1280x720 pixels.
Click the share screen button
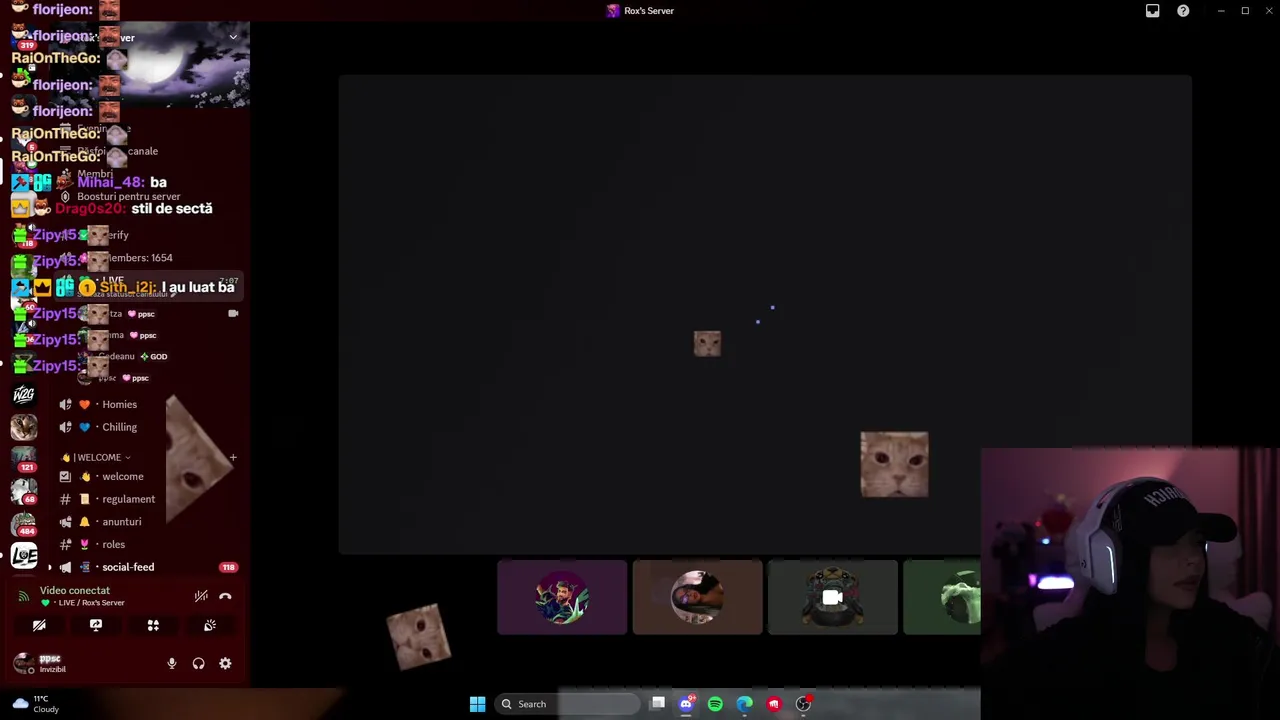click(96, 625)
